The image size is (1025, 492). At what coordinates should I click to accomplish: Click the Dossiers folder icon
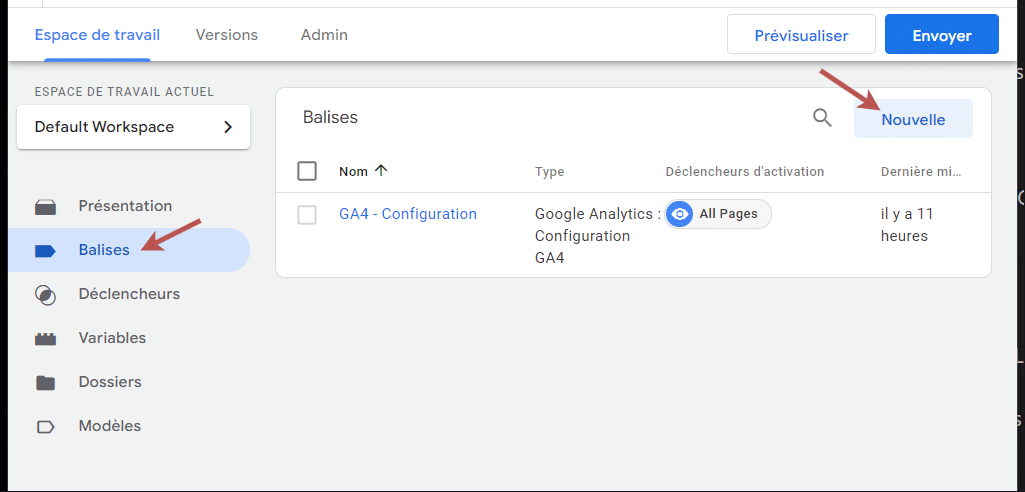tap(45, 383)
